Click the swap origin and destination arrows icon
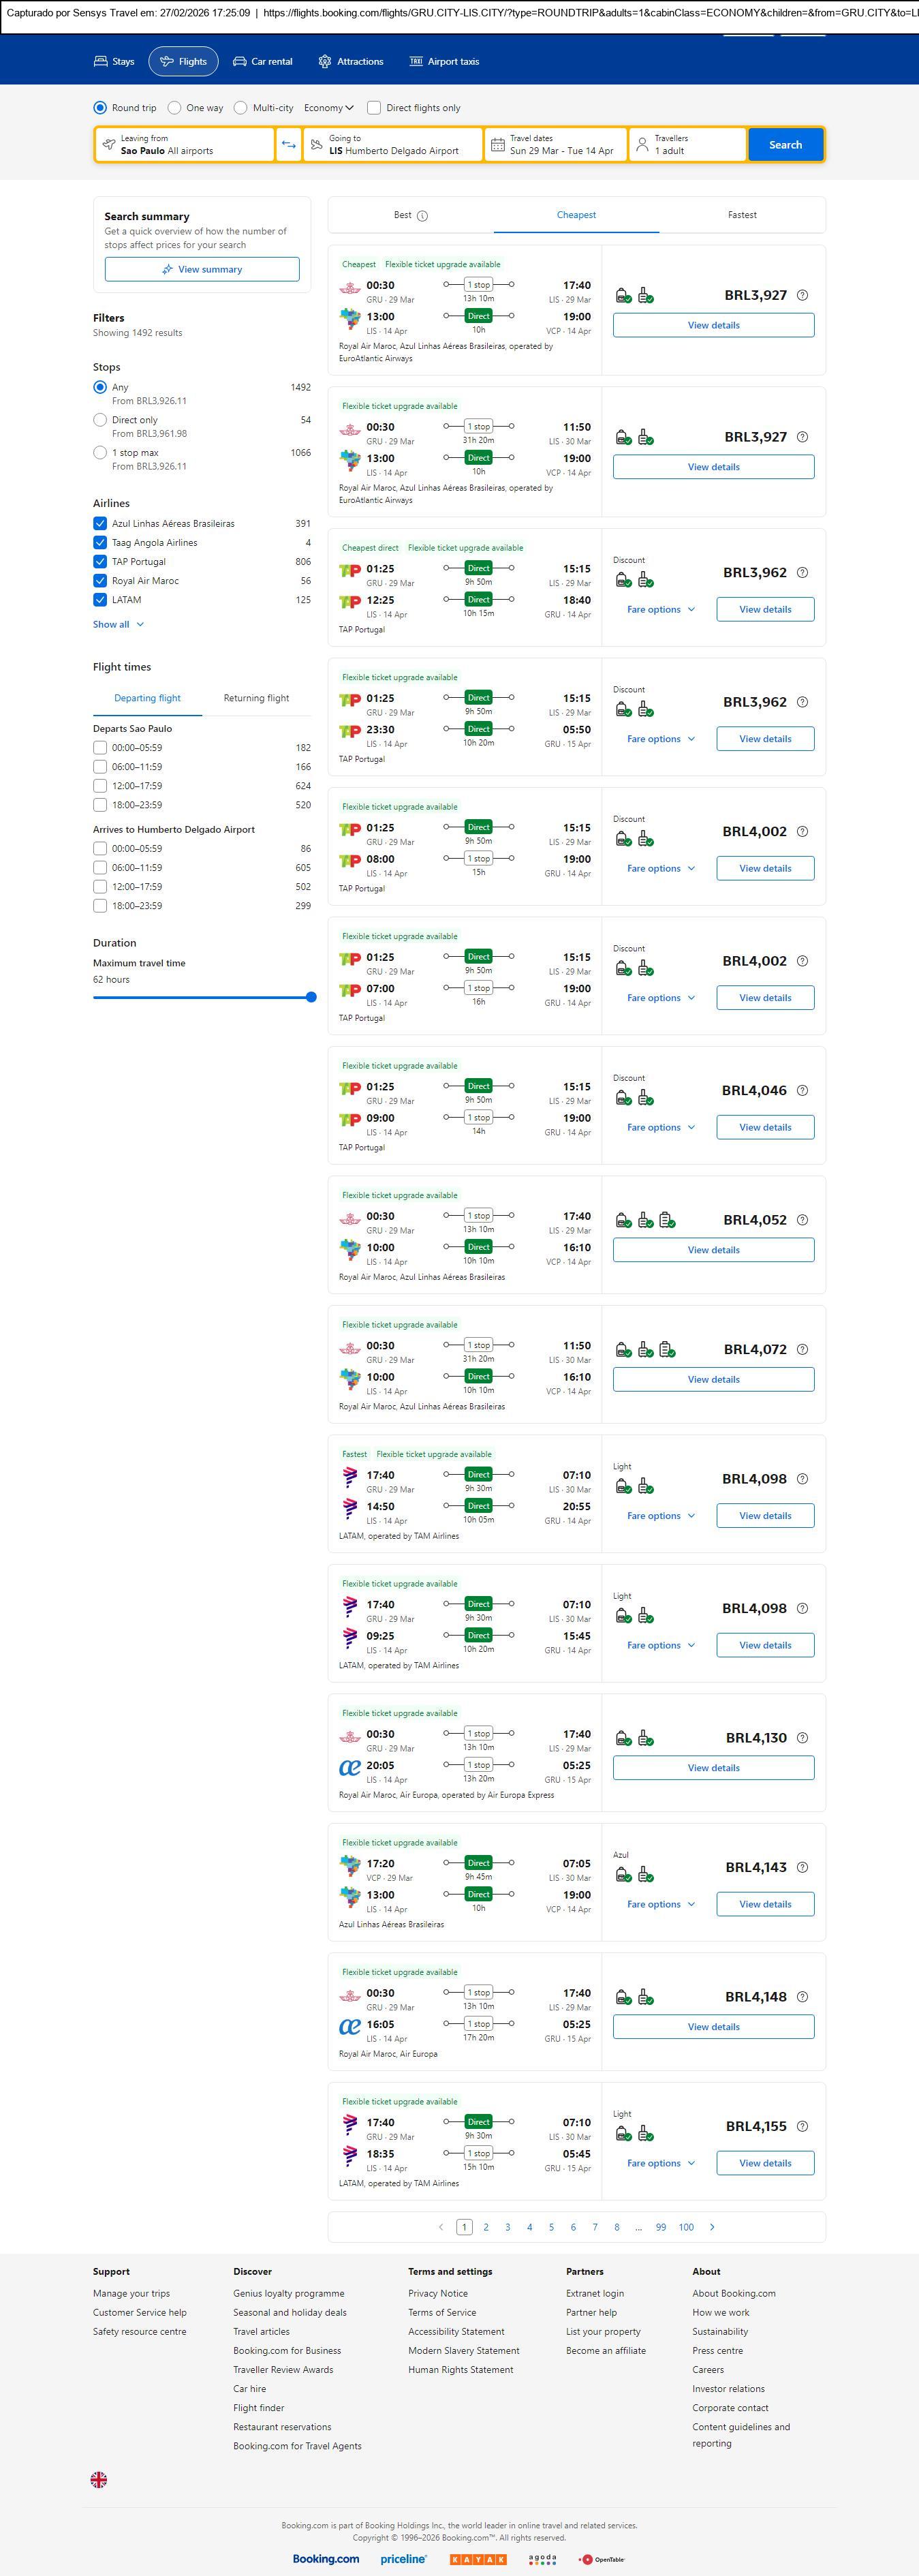 click(x=288, y=145)
